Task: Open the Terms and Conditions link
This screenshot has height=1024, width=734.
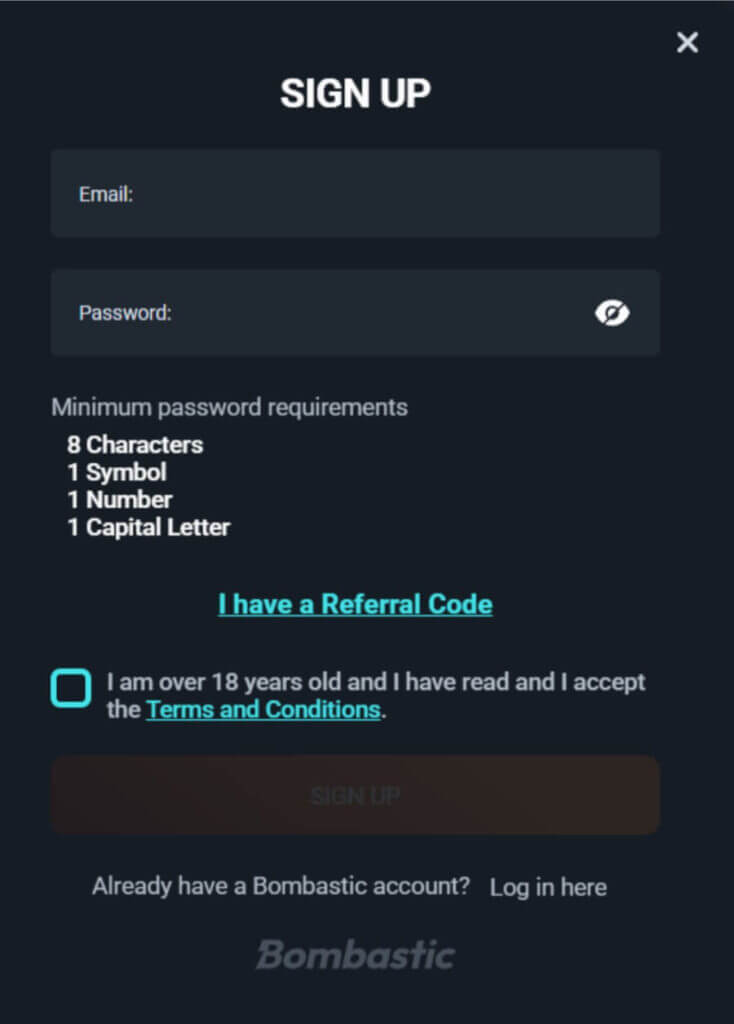Action: [x=263, y=710]
